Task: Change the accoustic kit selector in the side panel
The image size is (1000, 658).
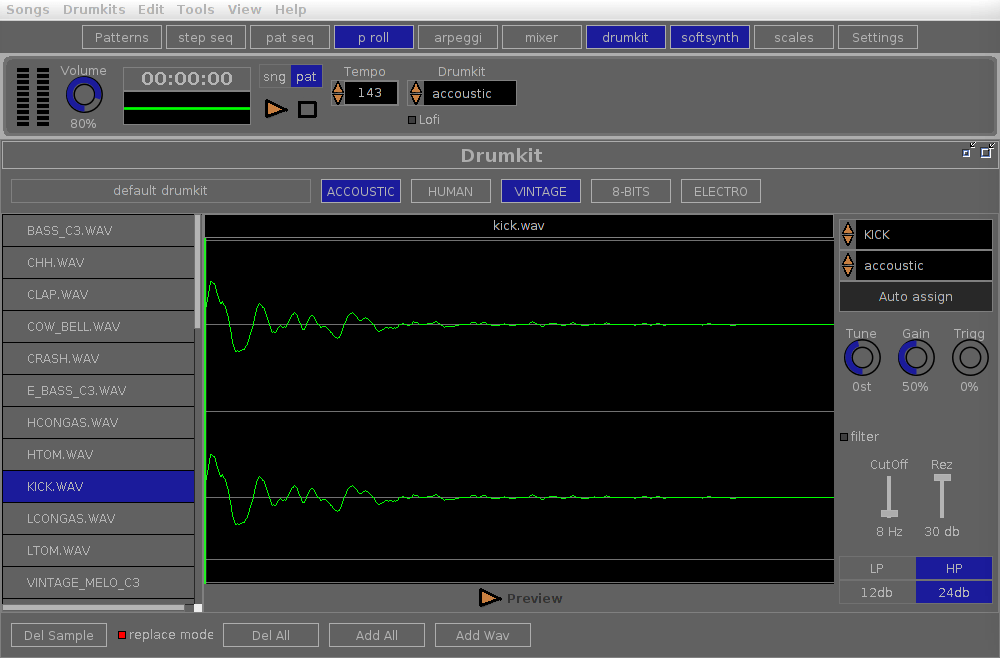Action: [848, 265]
